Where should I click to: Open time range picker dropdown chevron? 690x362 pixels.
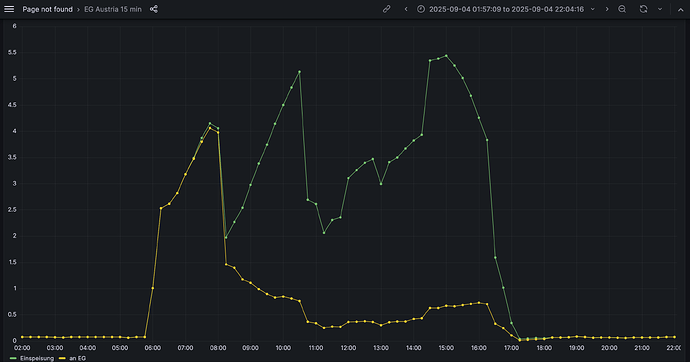click(x=593, y=9)
